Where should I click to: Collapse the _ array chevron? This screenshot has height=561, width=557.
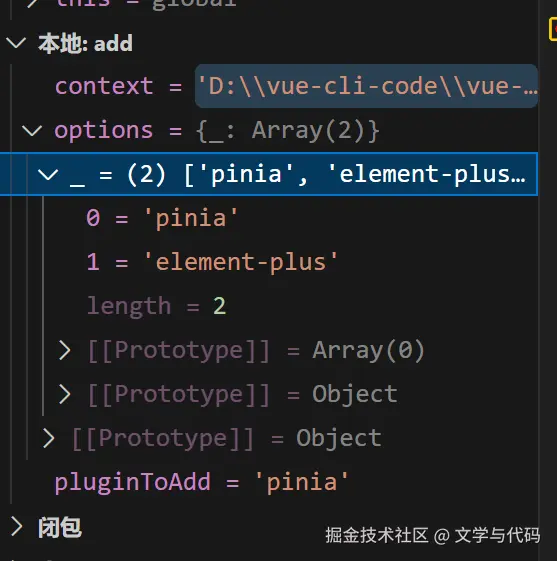coord(48,174)
